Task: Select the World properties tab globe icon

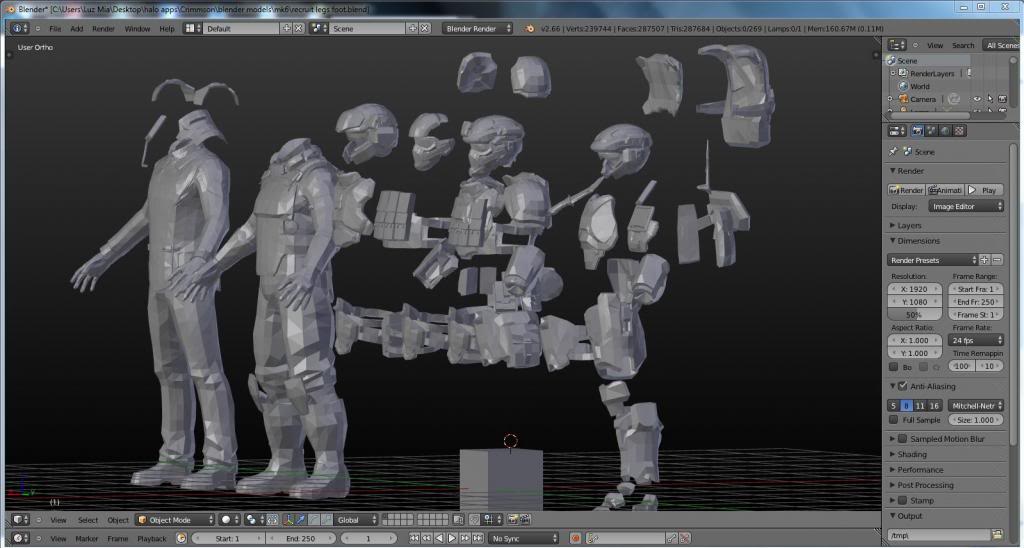Action: (x=945, y=131)
